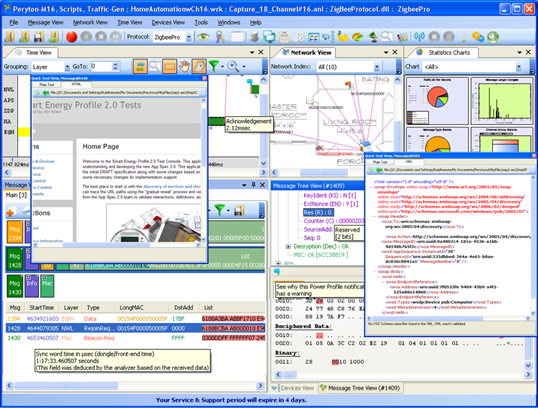Click the clipboard icon in main toolbar
The height and width of the screenshot is (408, 538).
point(284,37)
